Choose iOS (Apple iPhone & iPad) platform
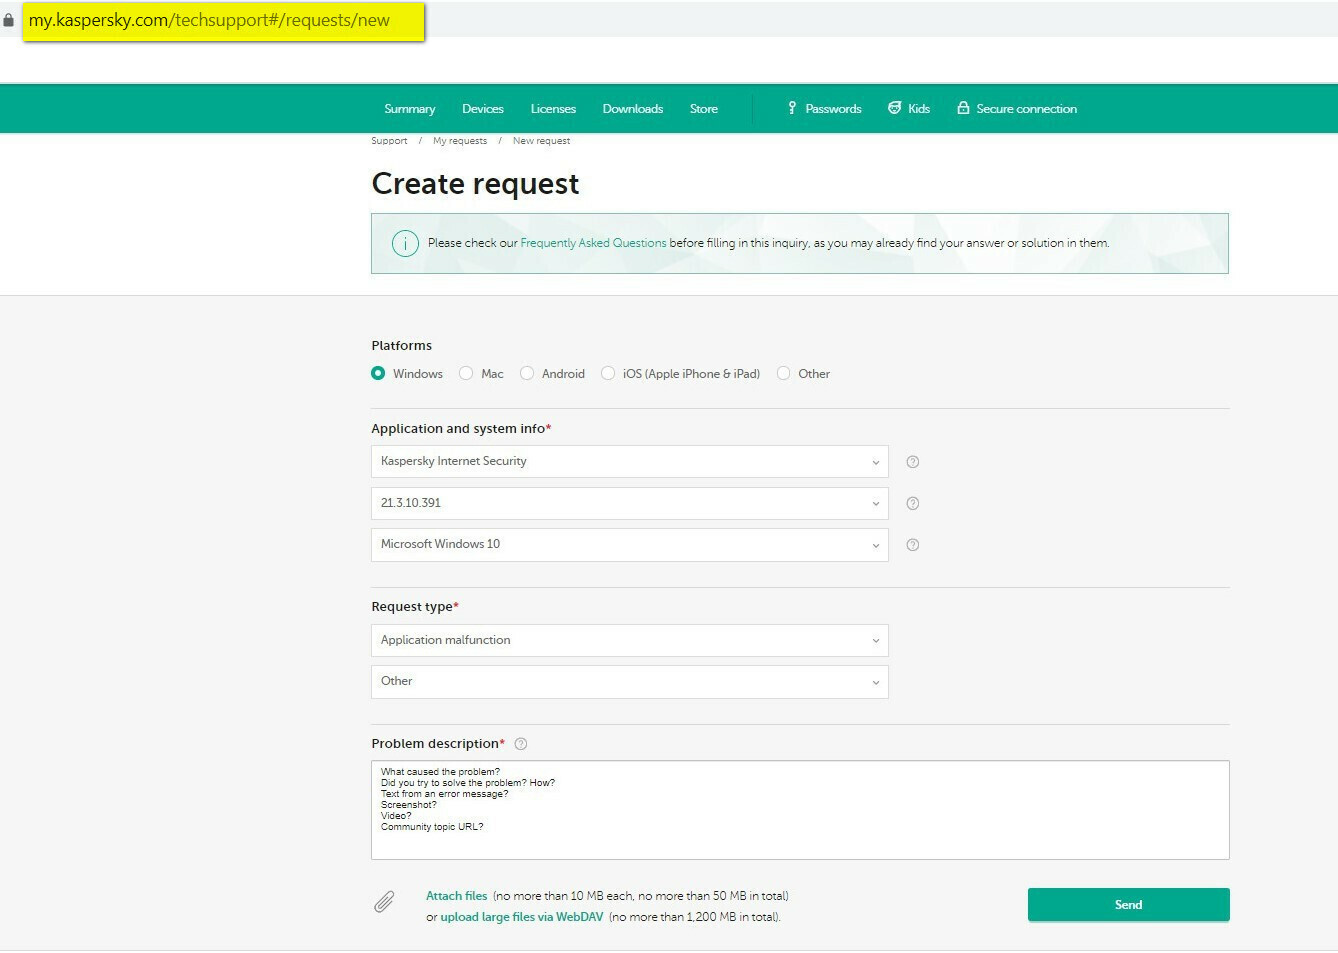This screenshot has width=1338, height=953. coord(608,373)
